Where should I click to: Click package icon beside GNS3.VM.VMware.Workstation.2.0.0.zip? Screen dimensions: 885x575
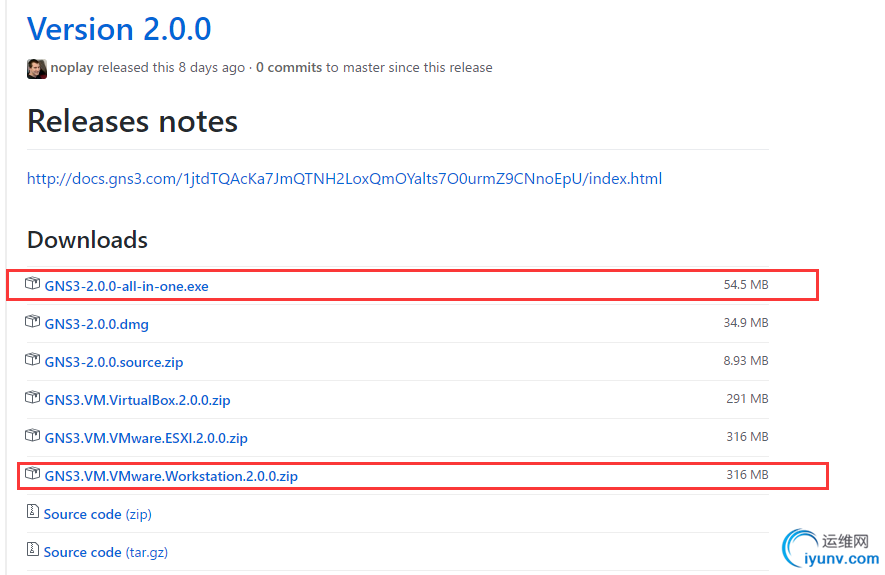33,475
